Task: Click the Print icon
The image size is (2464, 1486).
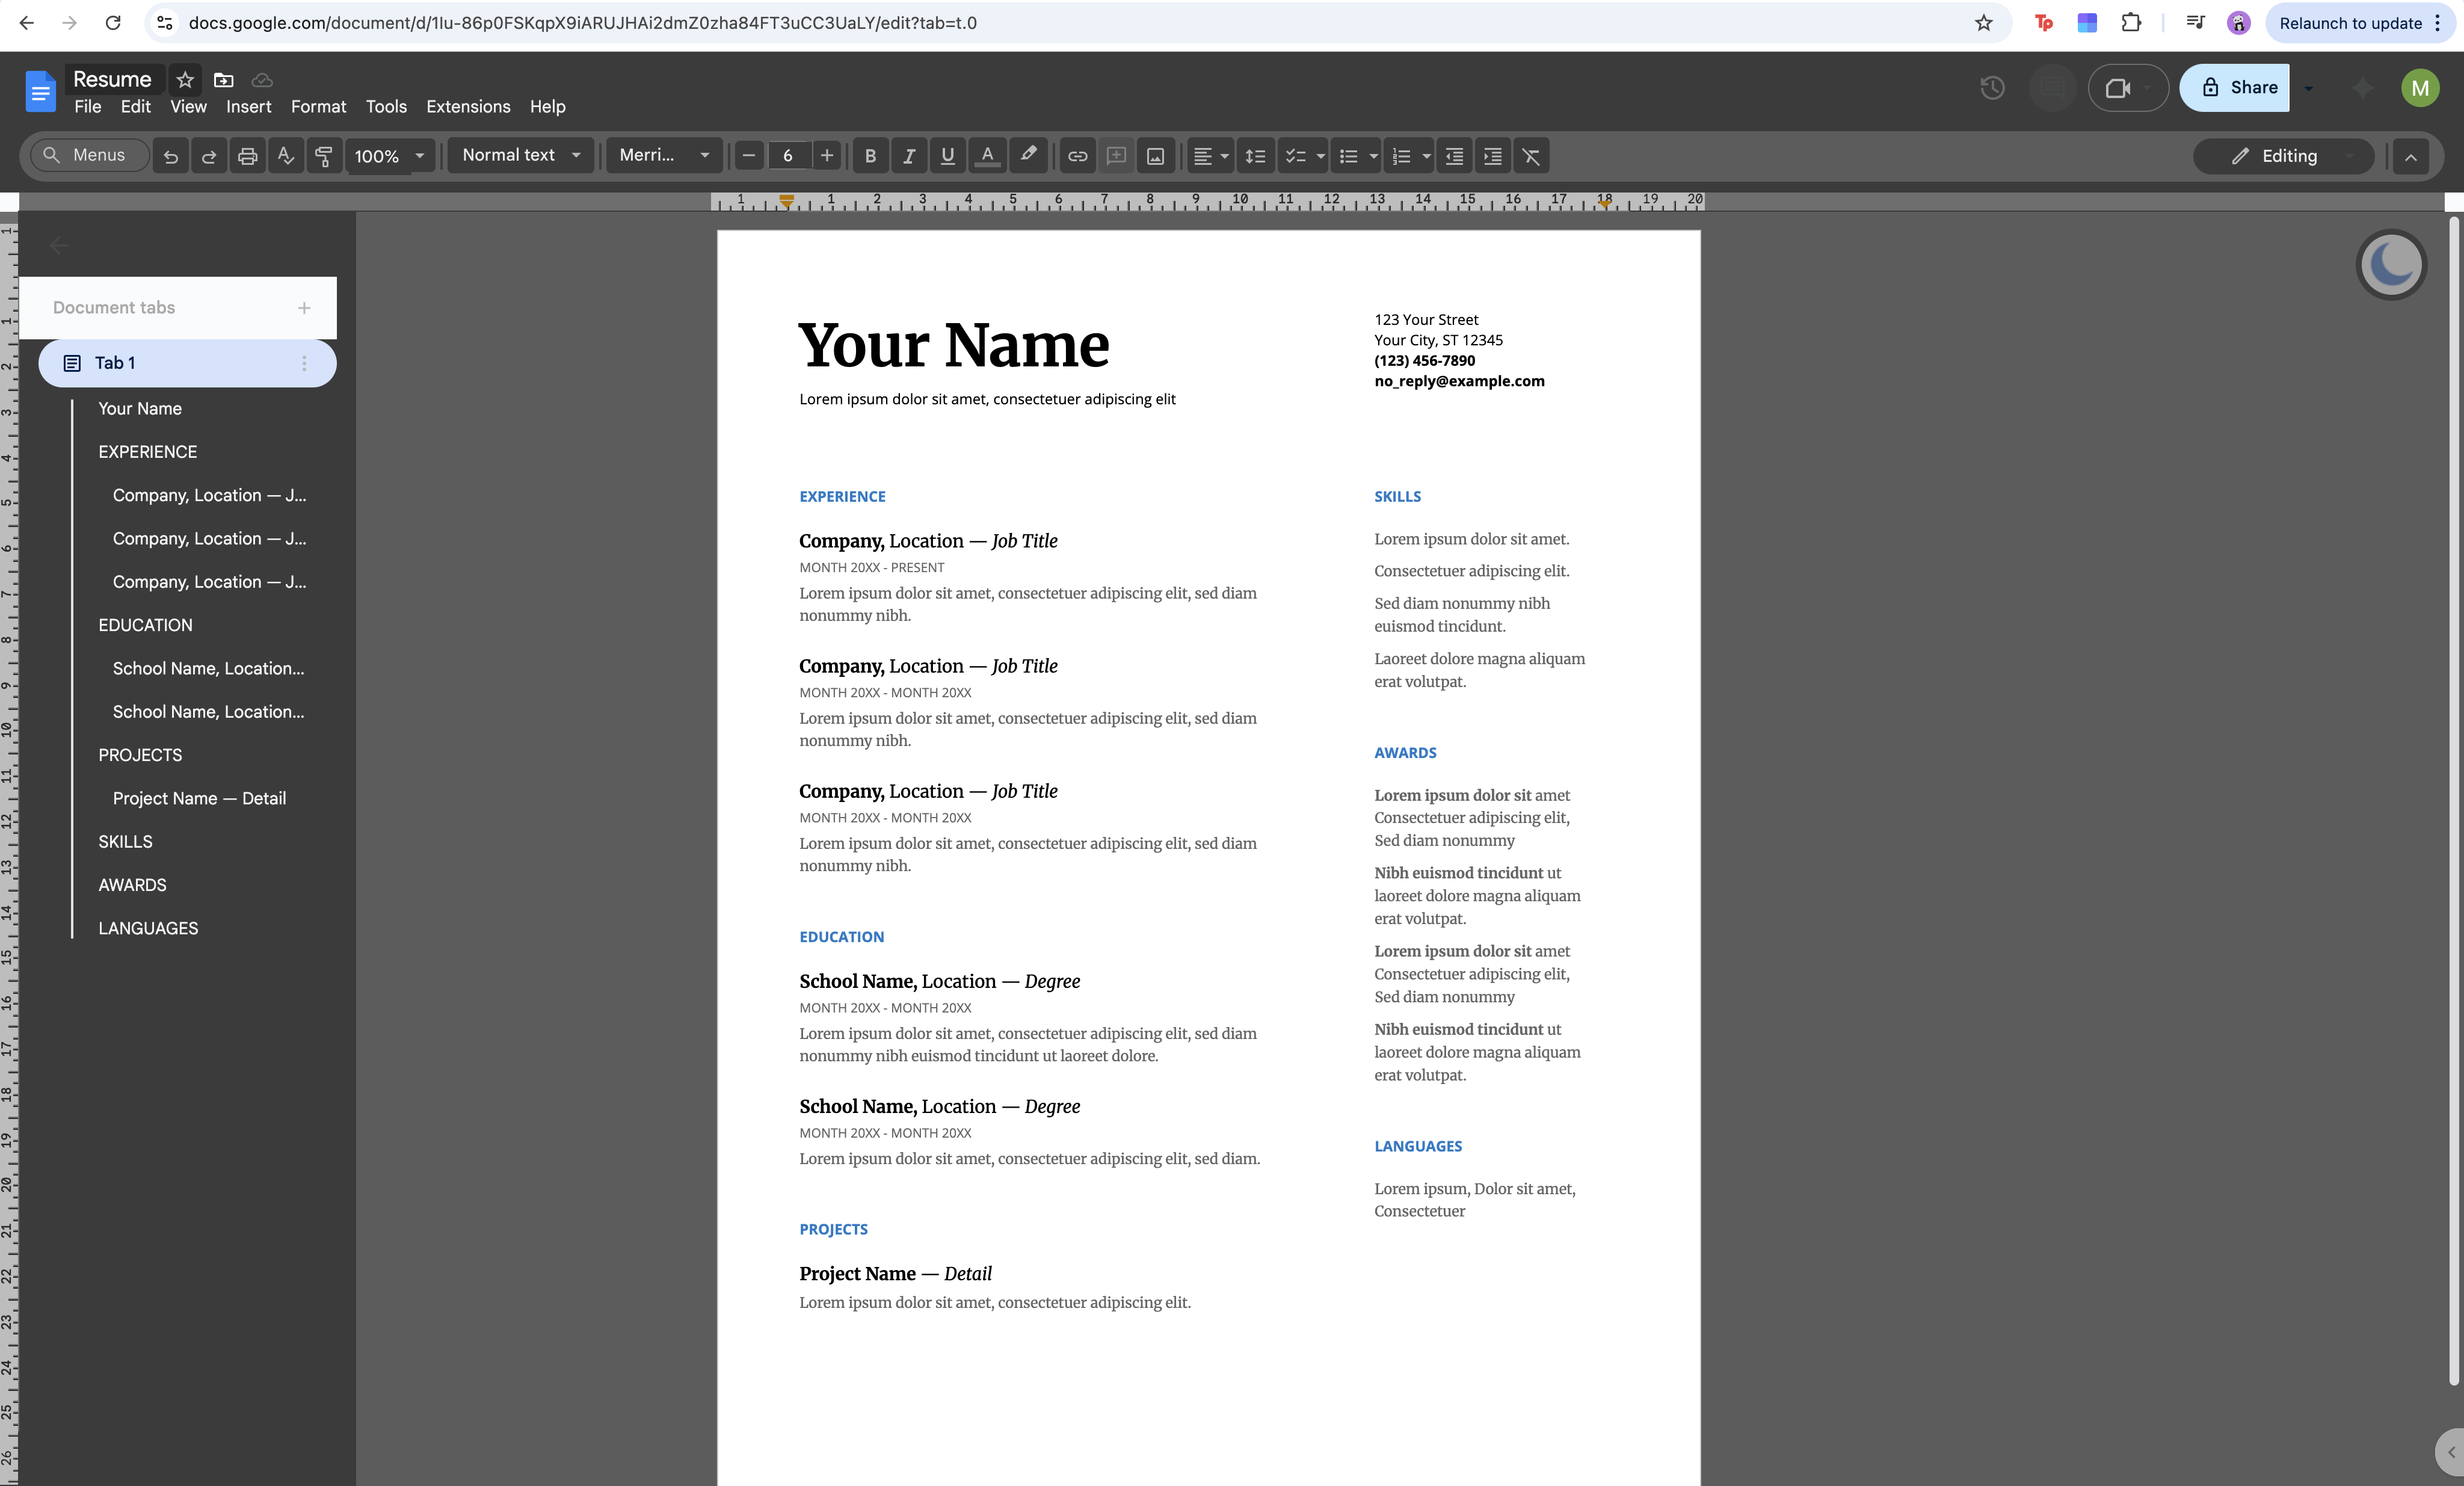Action: pyautogui.click(x=247, y=156)
